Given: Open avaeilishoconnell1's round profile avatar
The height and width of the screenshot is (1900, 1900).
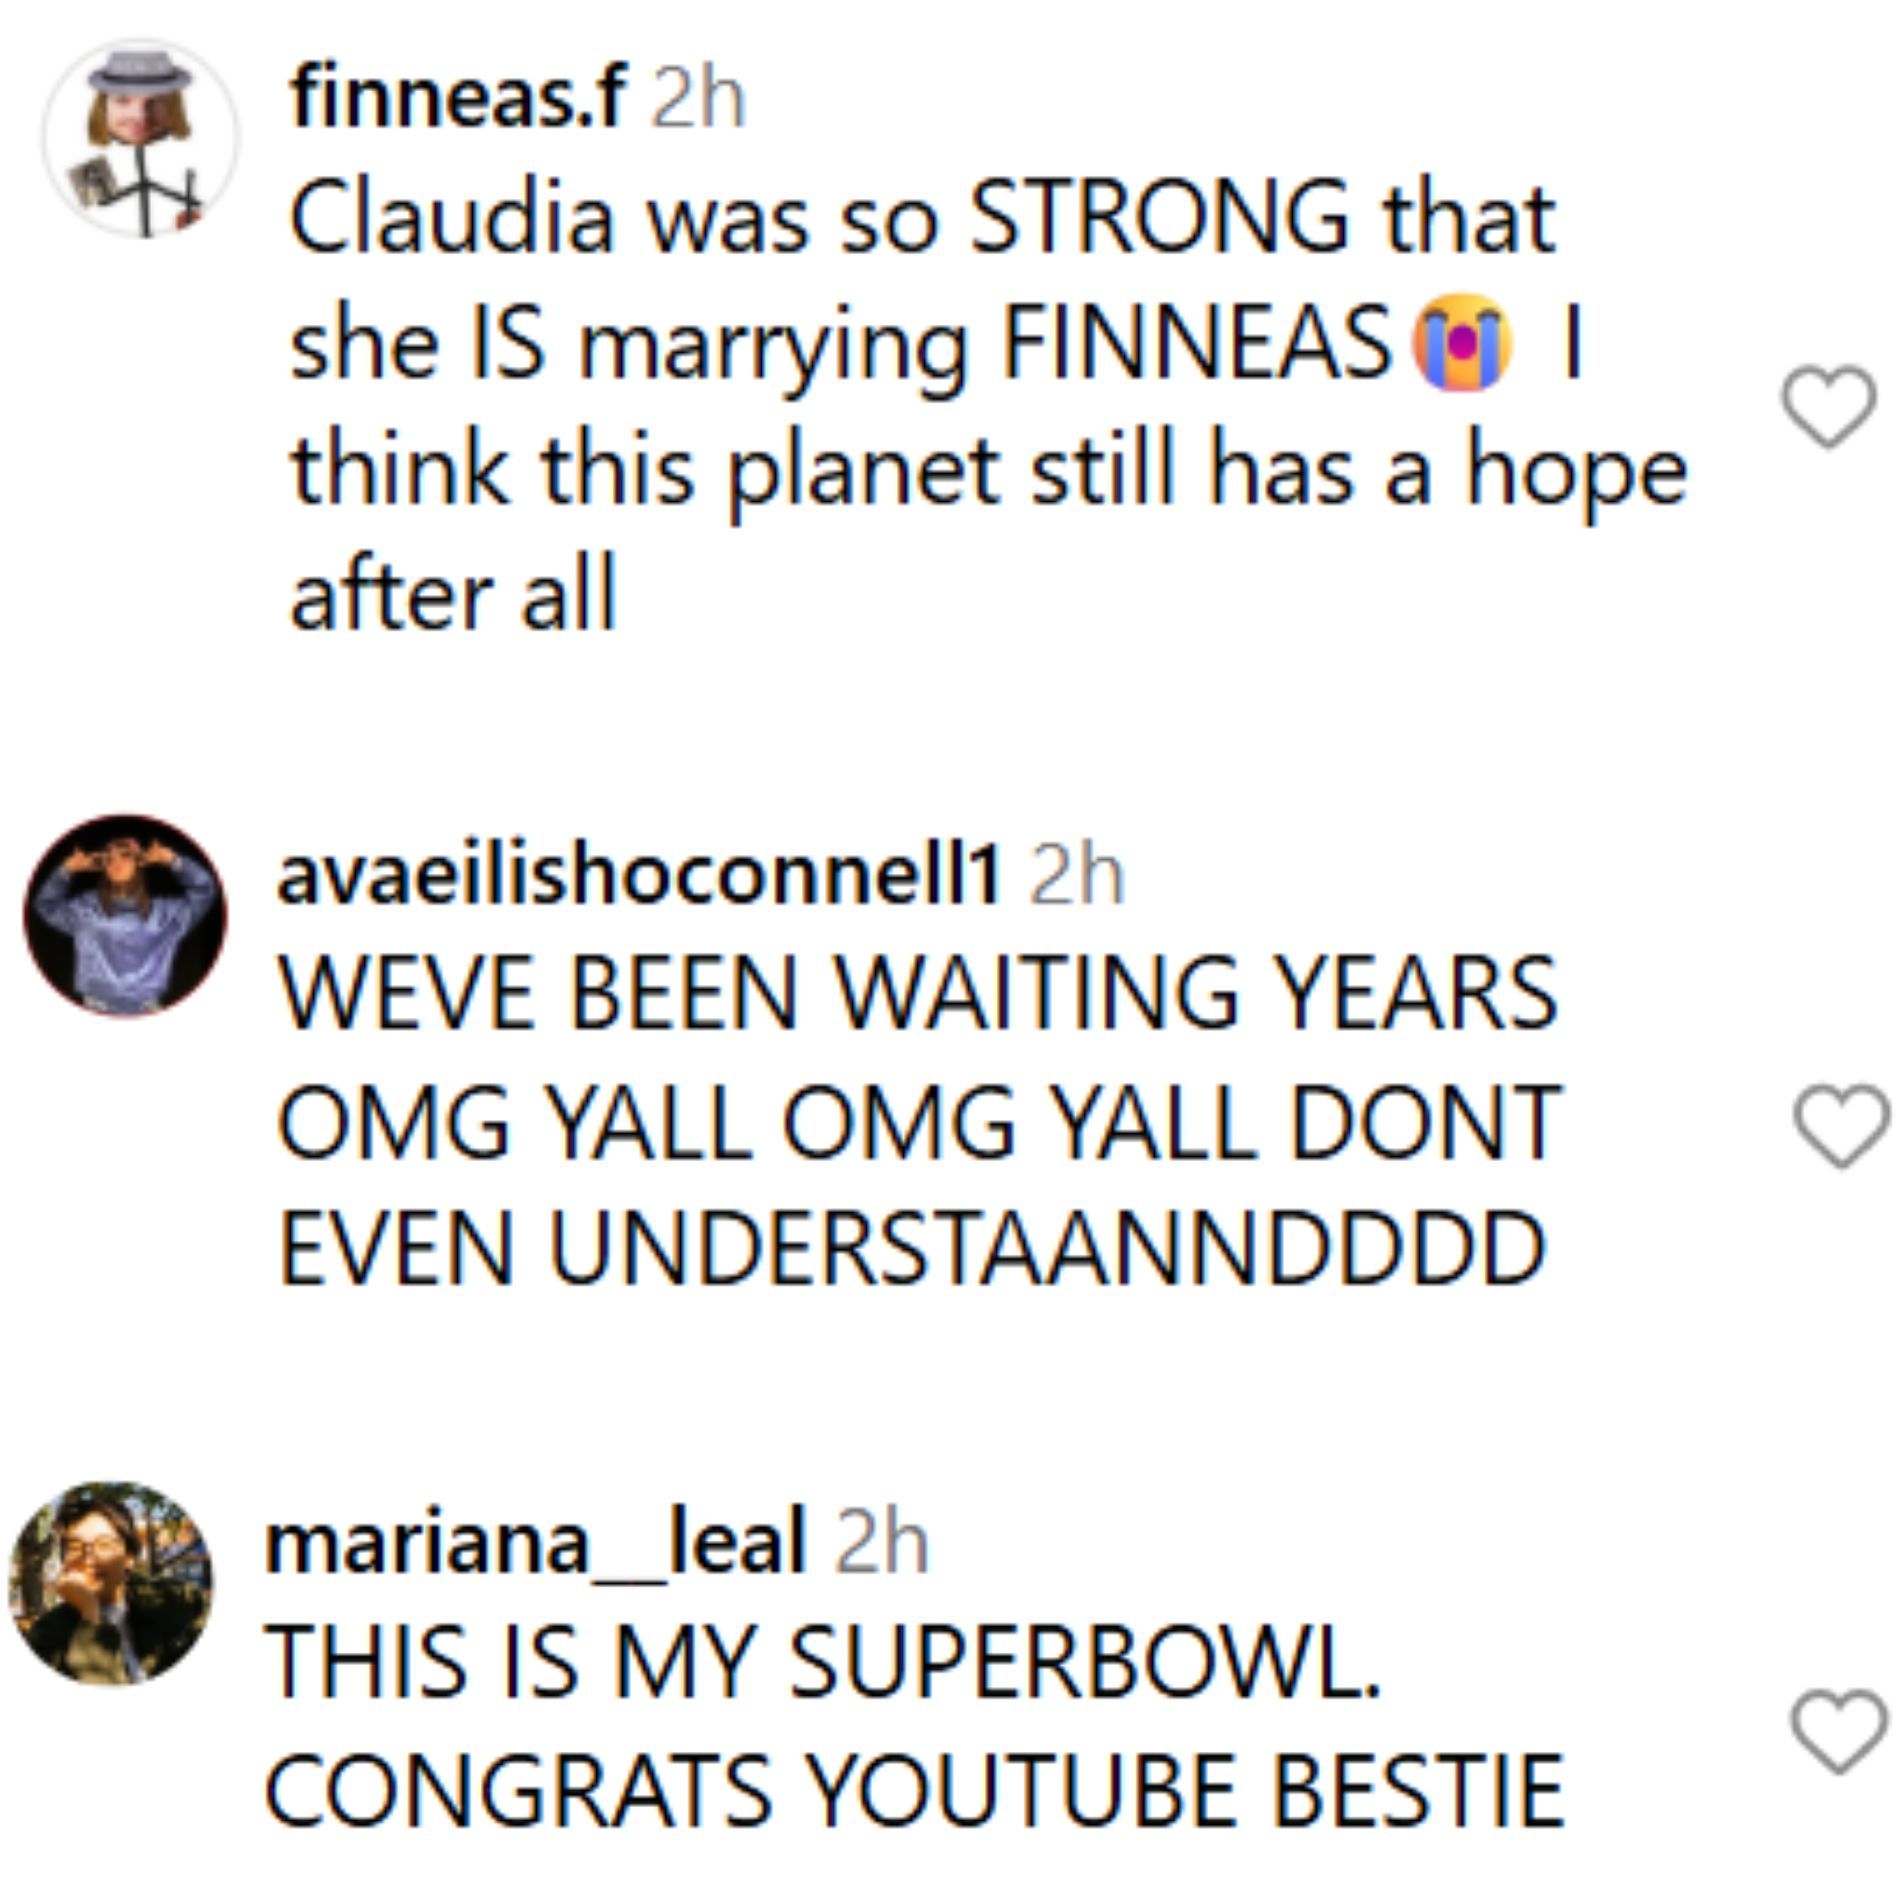Looking at the screenshot, I should click(125, 916).
